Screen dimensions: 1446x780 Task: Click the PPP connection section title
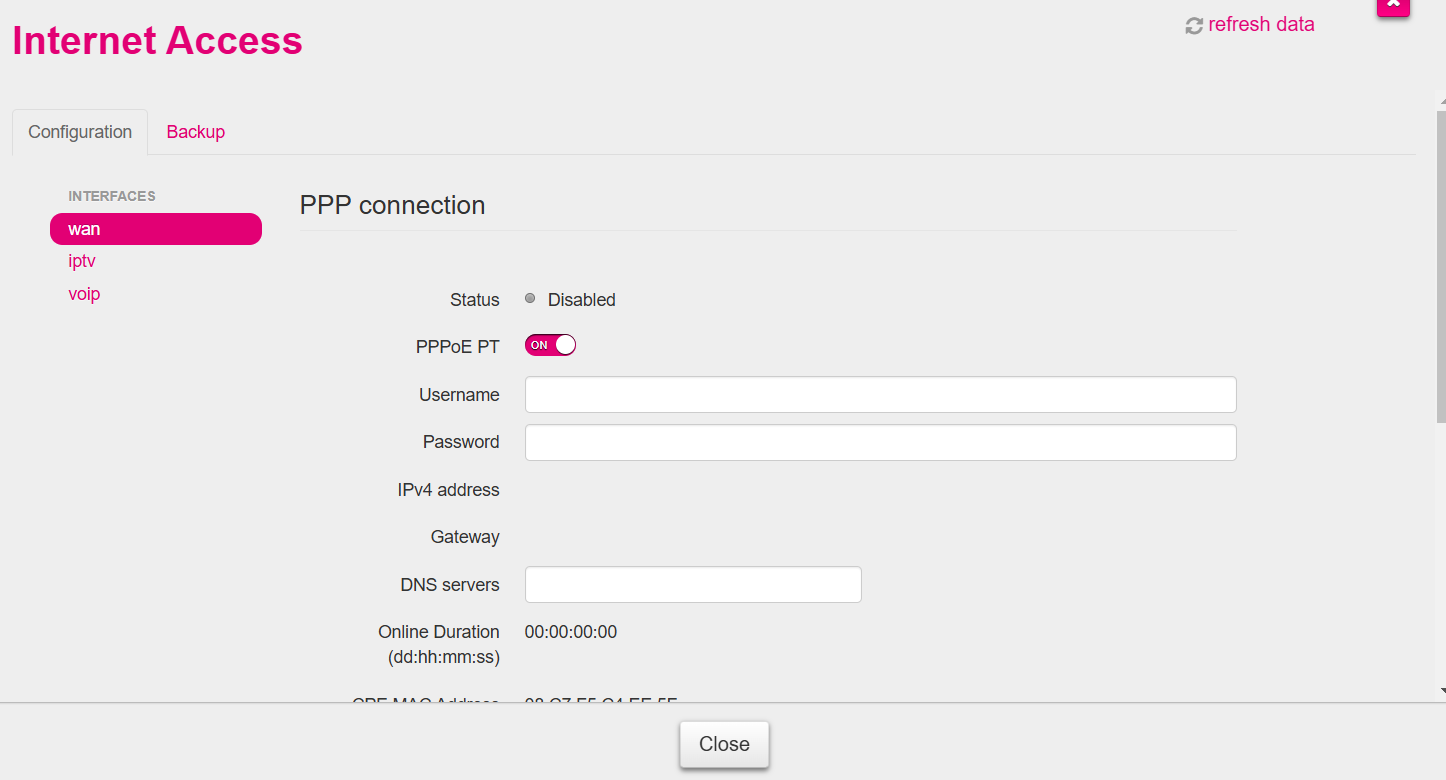click(x=392, y=205)
